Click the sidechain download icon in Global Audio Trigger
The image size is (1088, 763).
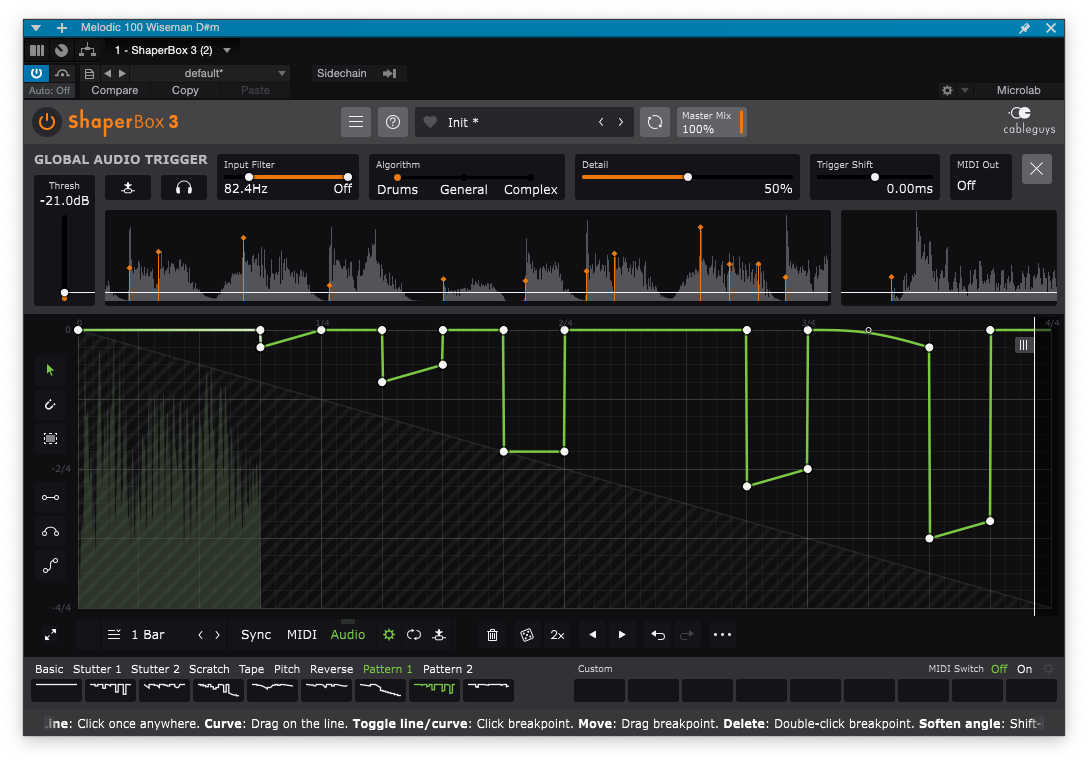(128, 188)
